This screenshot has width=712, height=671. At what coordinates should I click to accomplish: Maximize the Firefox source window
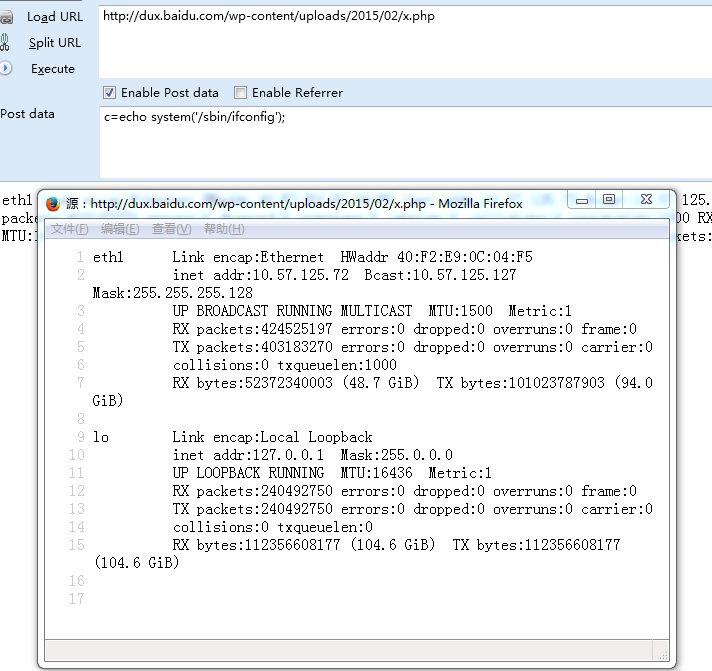coord(609,200)
